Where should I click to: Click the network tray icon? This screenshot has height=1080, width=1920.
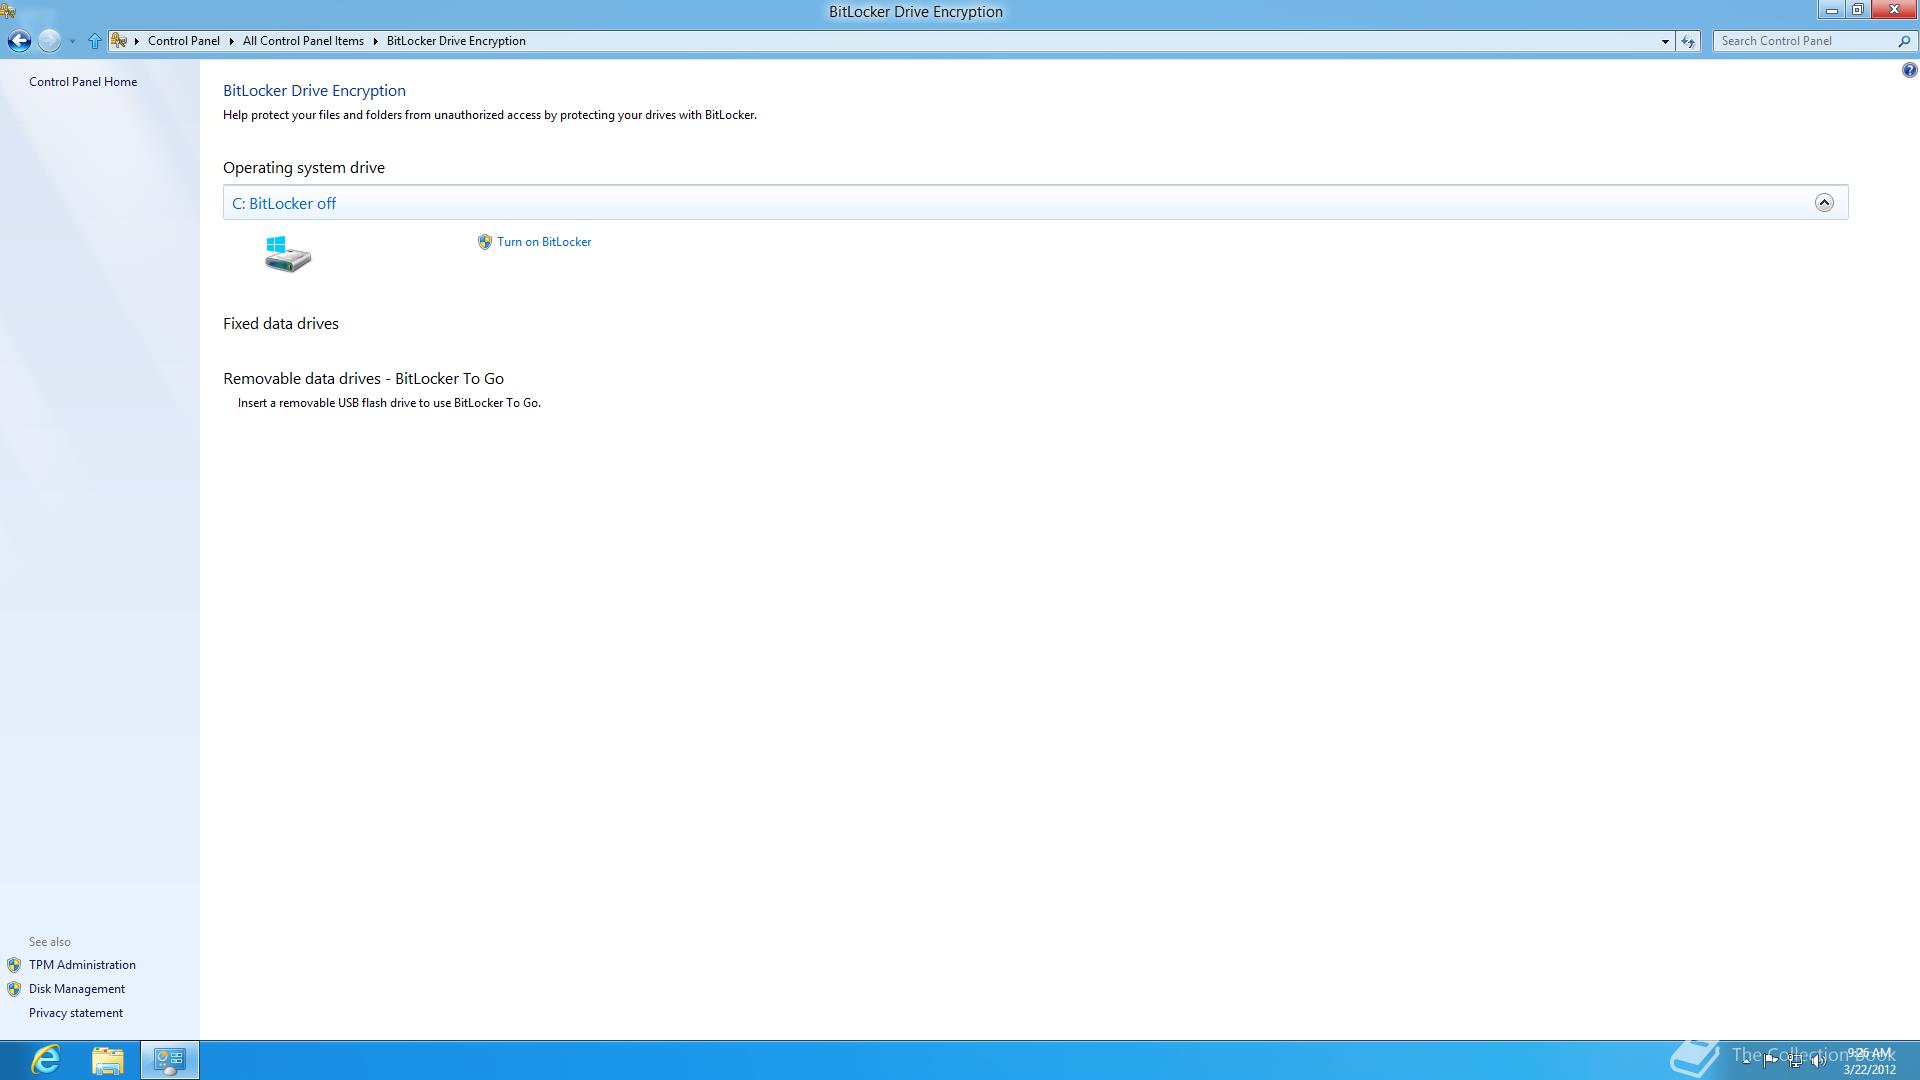tap(1794, 1060)
